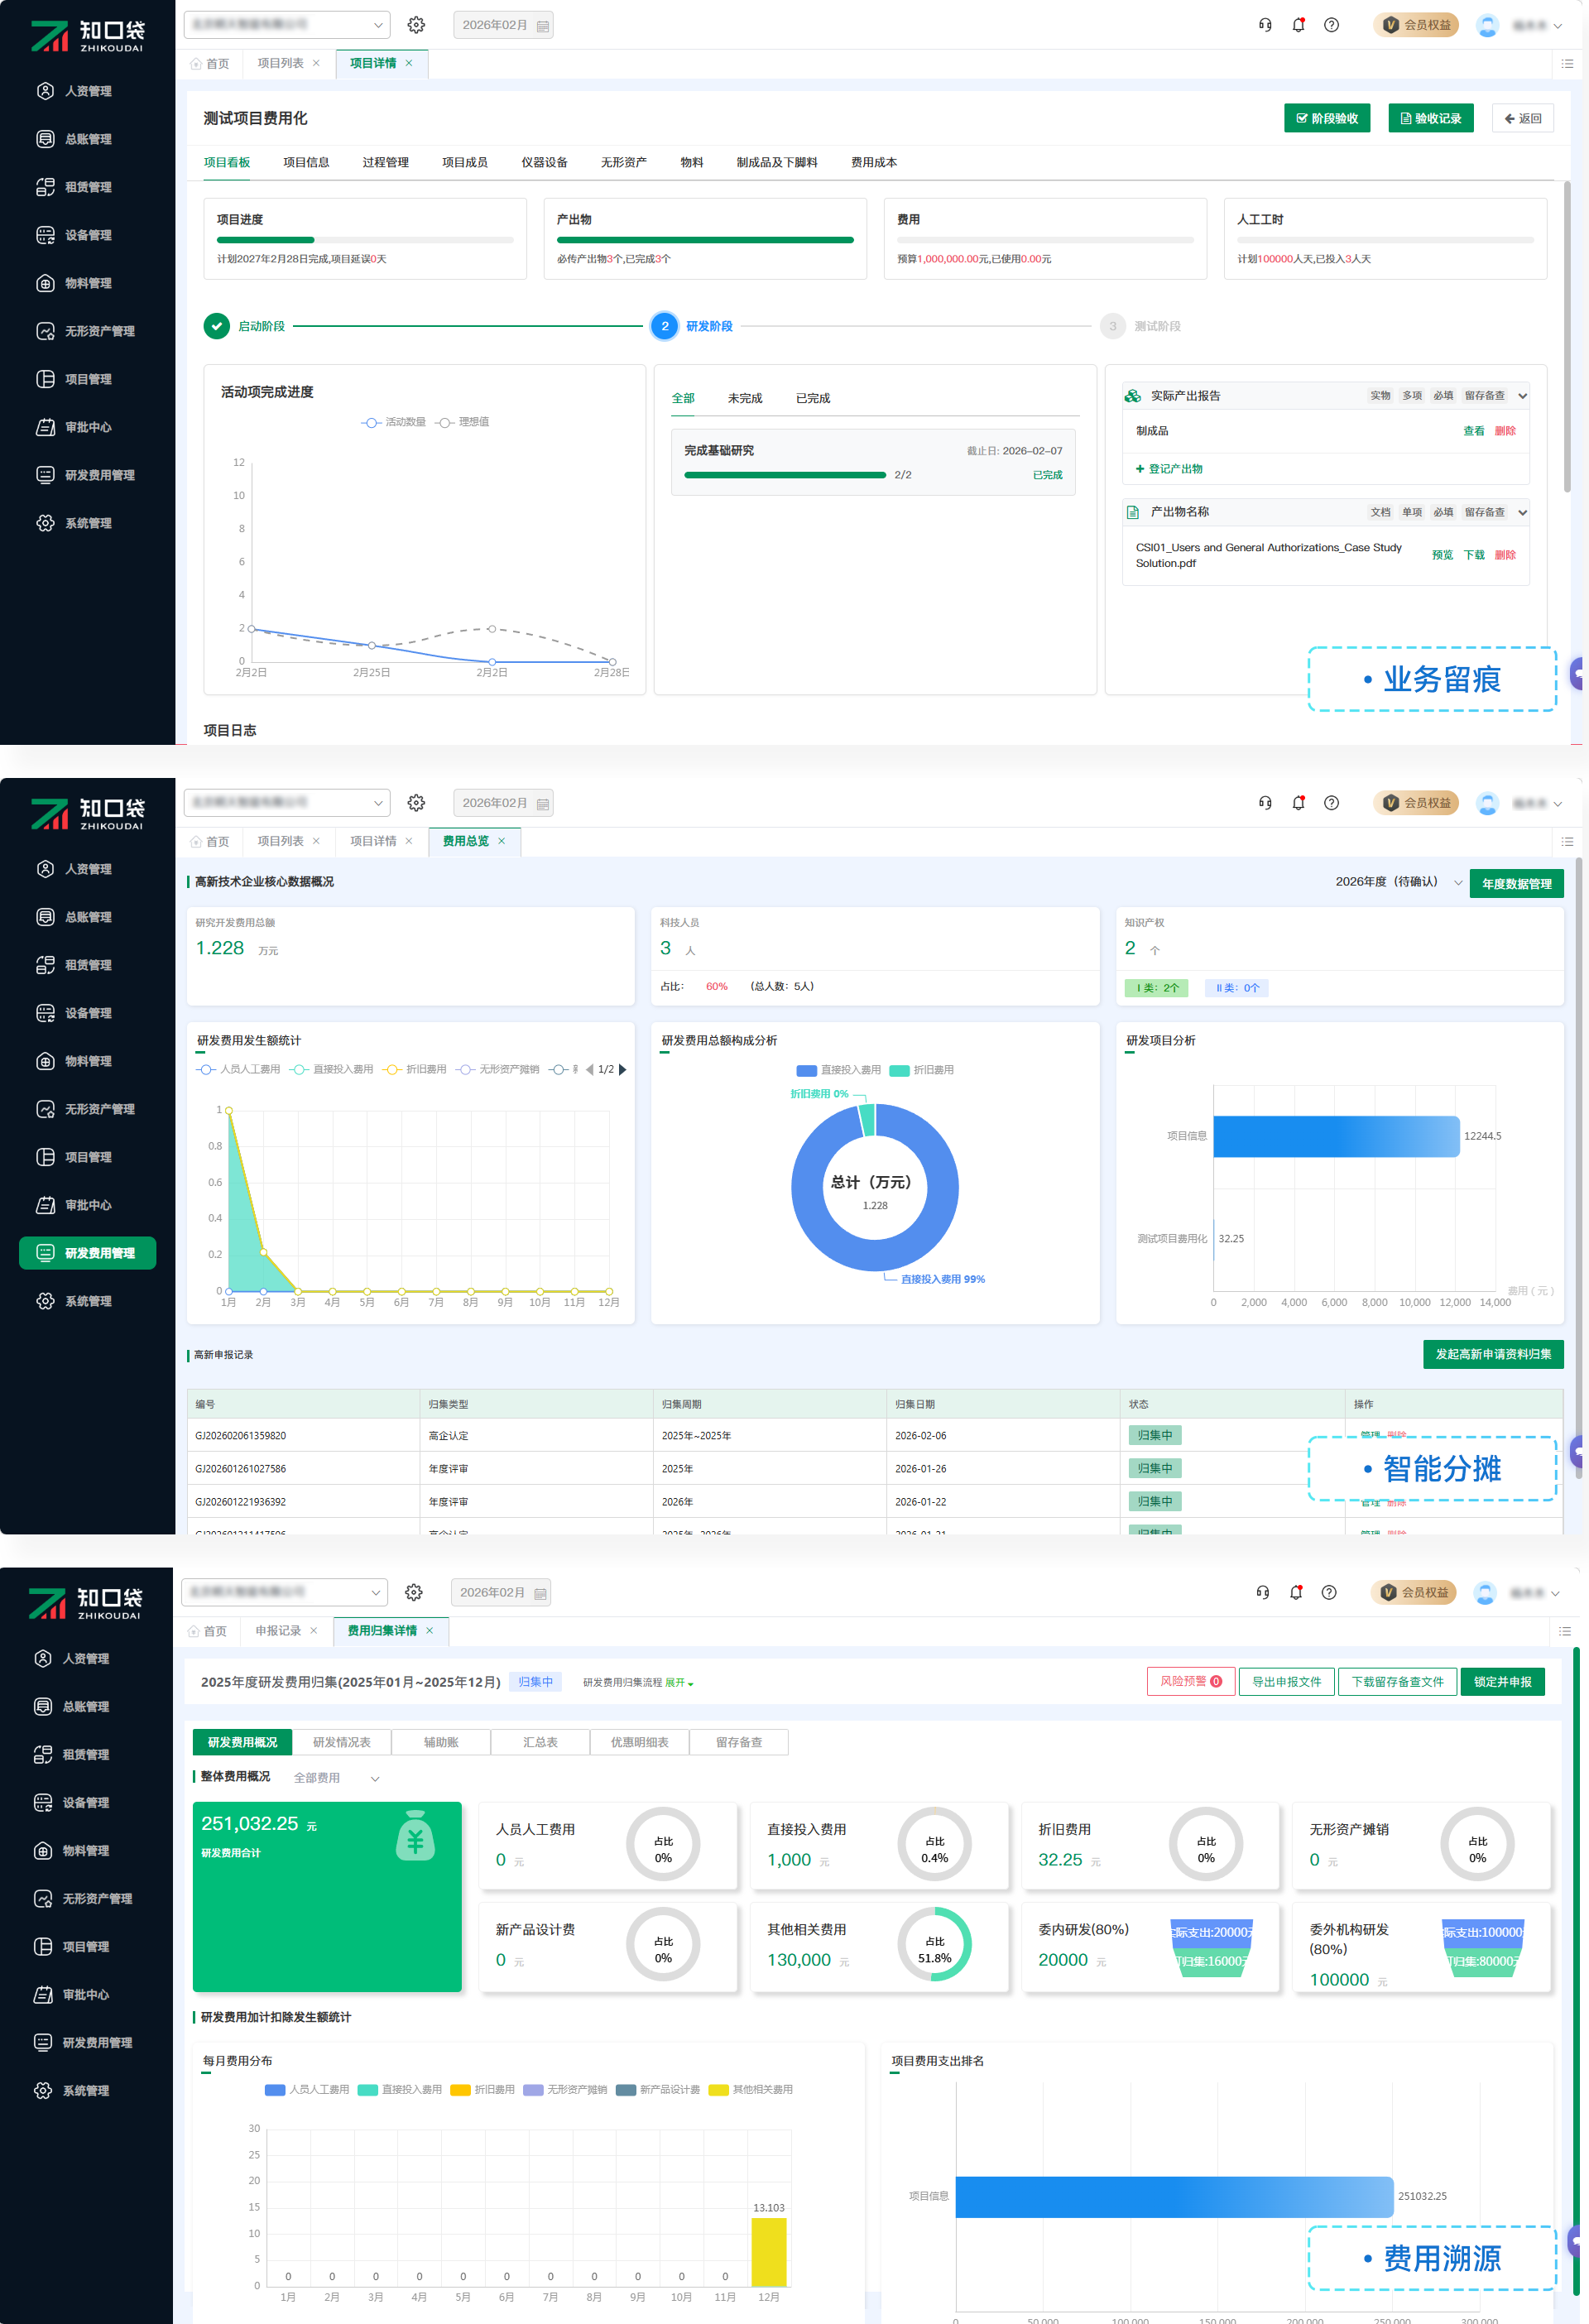
Task: Toggle 理想值 legend in 活动项完成进度 chart
Action: click(x=462, y=422)
